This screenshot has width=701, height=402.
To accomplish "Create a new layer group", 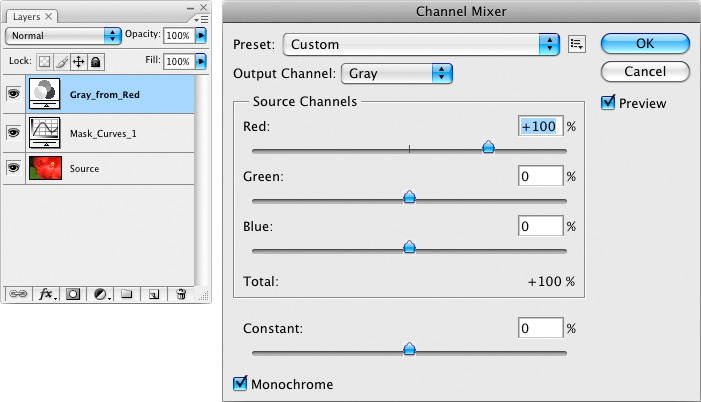I will [127, 295].
